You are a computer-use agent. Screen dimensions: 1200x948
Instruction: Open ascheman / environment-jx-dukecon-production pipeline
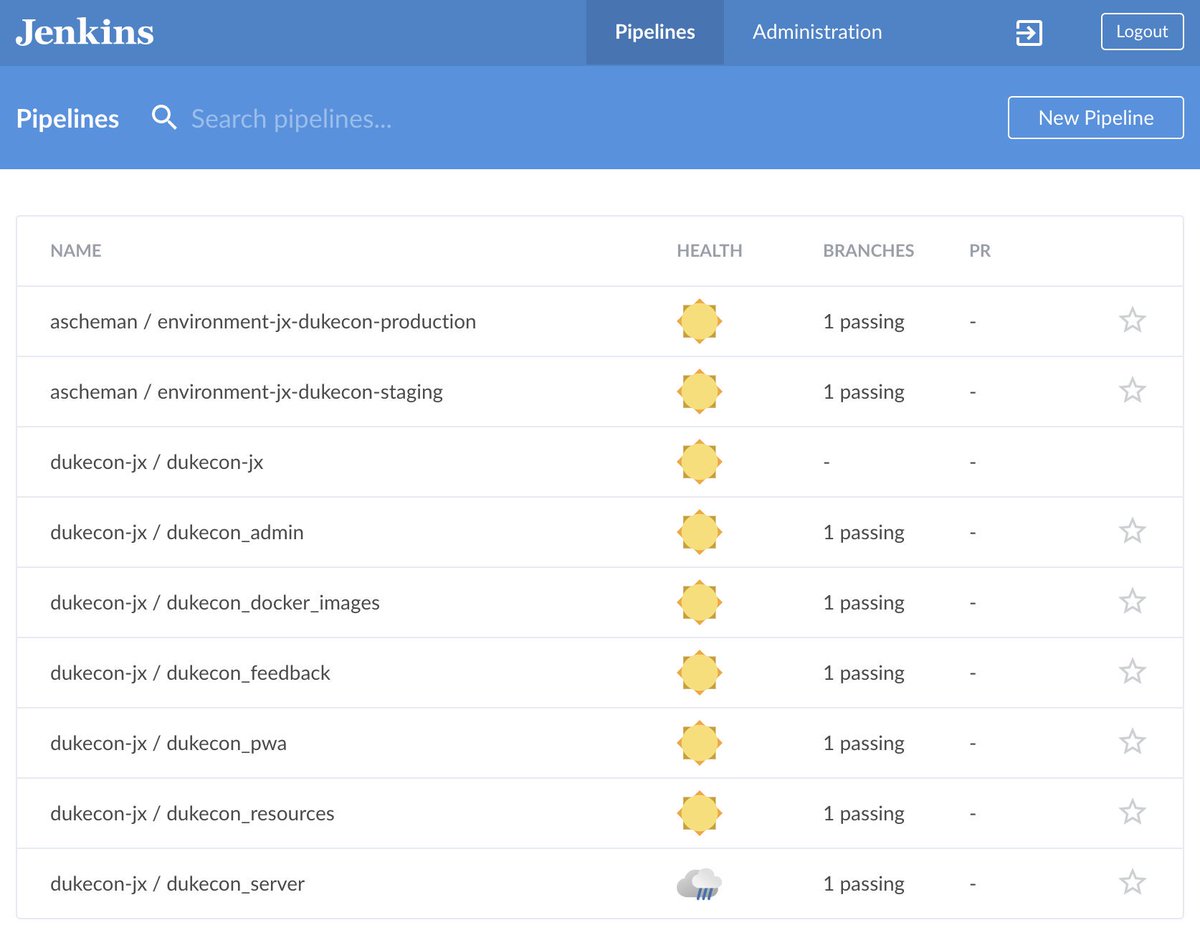coord(263,322)
